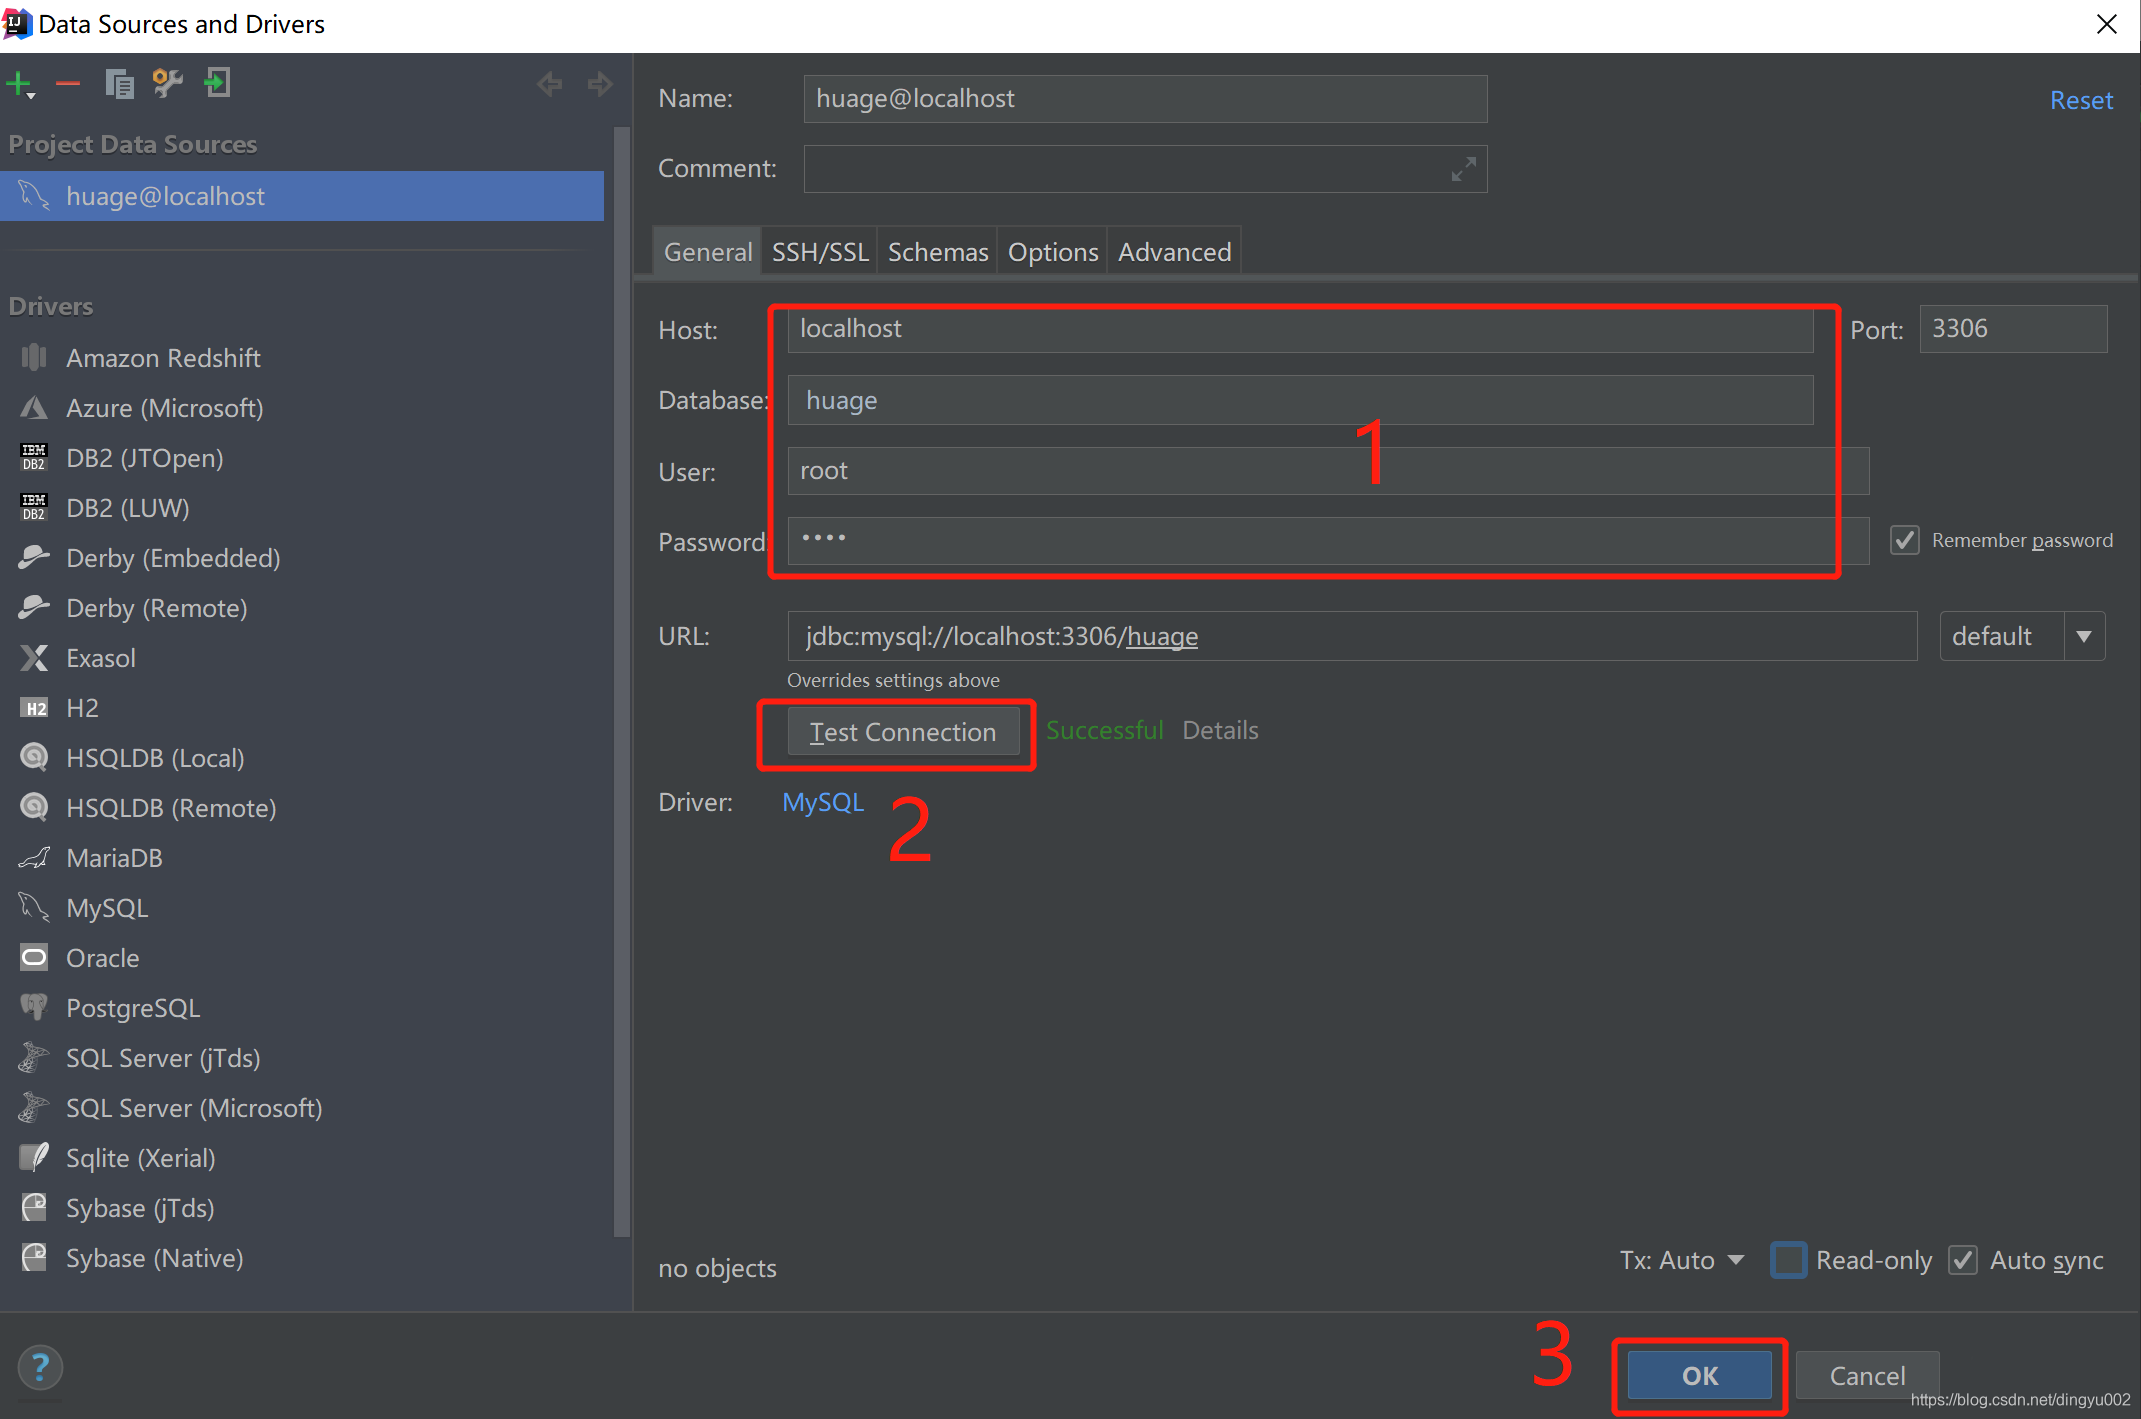The width and height of the screenshot is (2141, 1419).
Task: Select the PostgreSQL driver entry
Action: tap(133, 1008)
